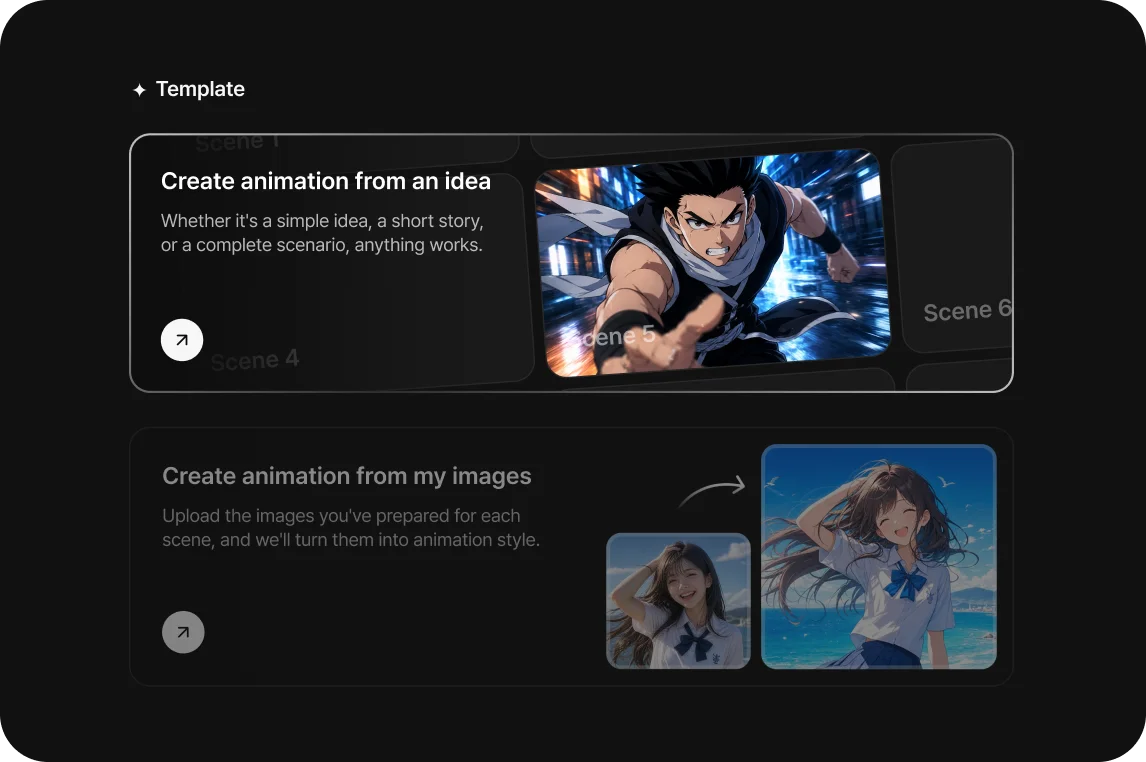Click the small real photo of the girl
Image resolution: width=1146 pixels, height=762 pixels.
(x=678, y=601)
